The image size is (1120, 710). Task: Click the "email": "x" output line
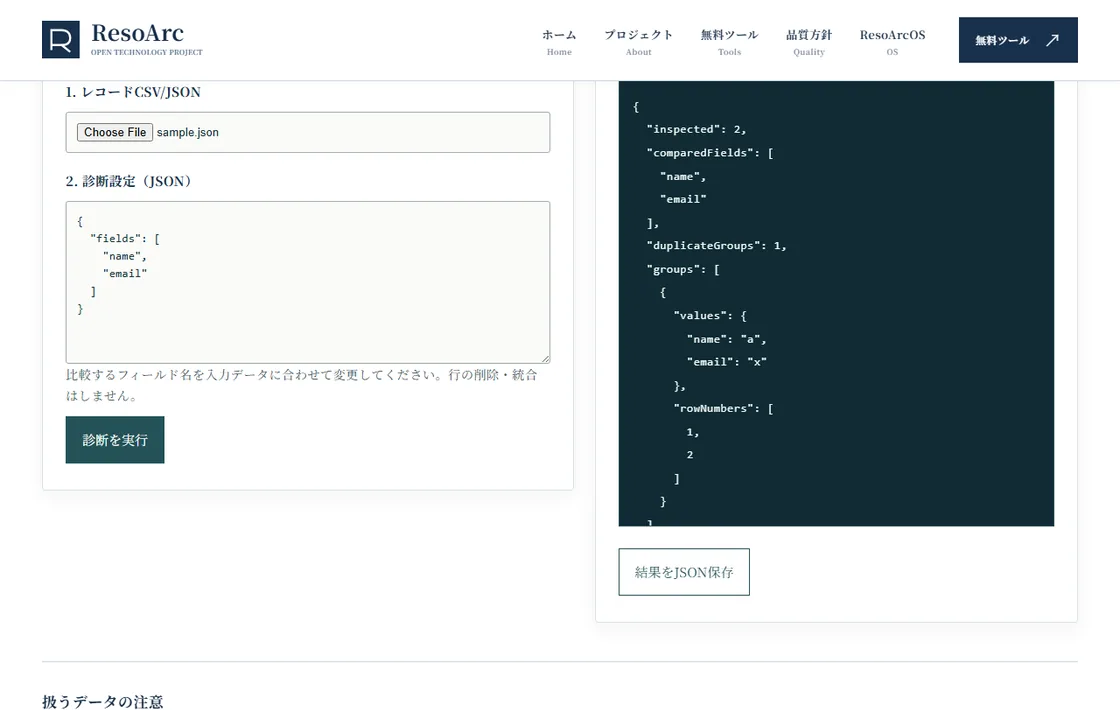(x=726, y=362)
